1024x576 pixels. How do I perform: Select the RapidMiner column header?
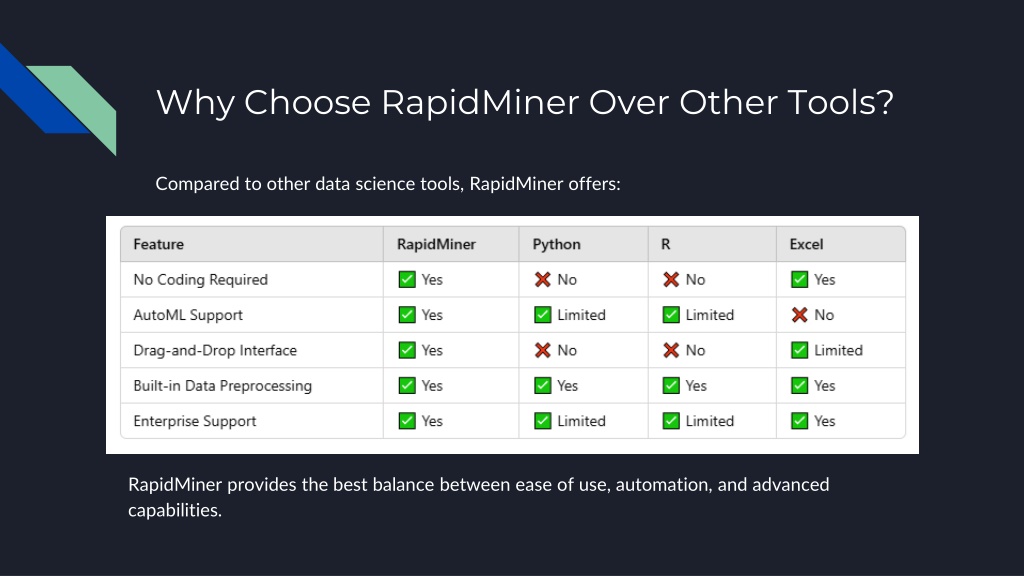click(x=436, y=244)
